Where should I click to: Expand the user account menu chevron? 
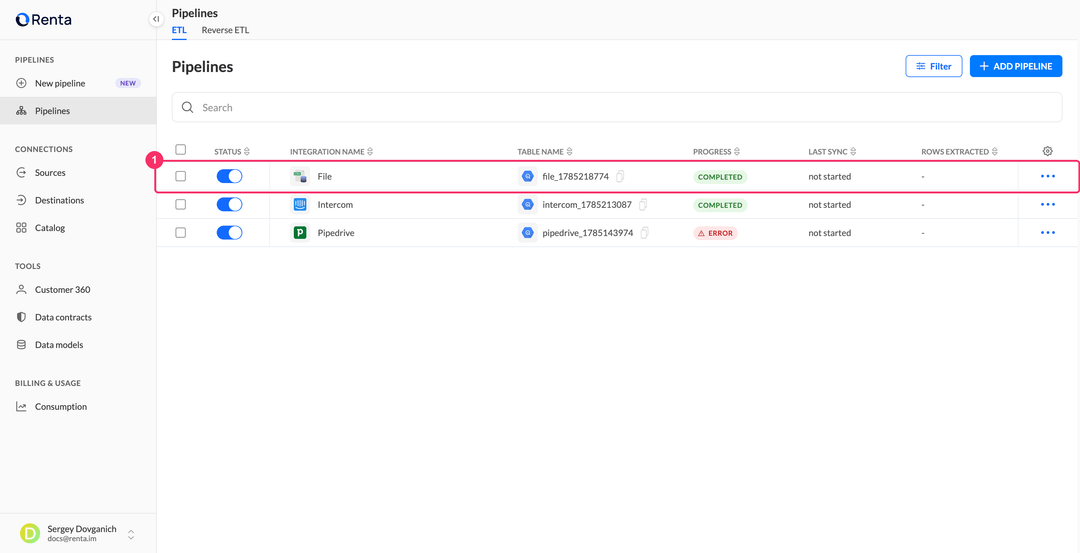tap(131, 534)
